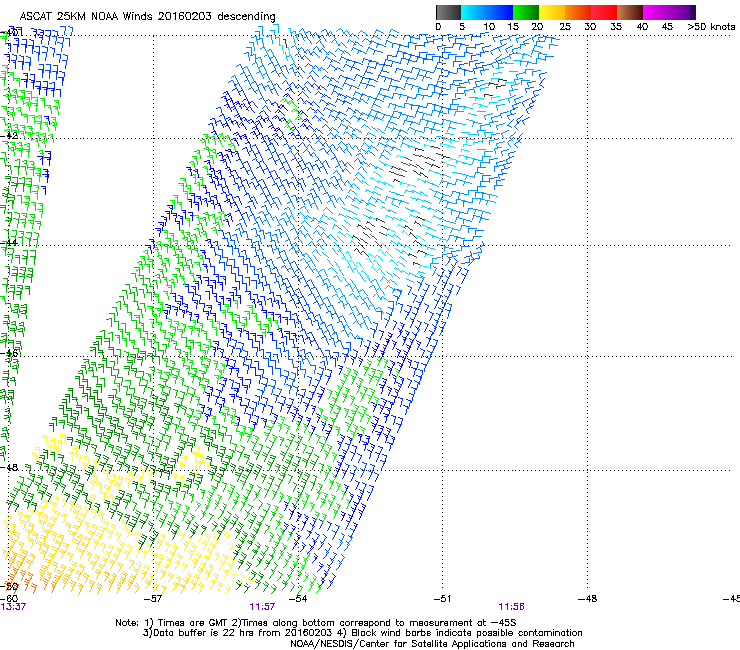This screenshot has height=650, width=740.
Task: Click the brown 35-40 knots color band
Action: point(630,12)
